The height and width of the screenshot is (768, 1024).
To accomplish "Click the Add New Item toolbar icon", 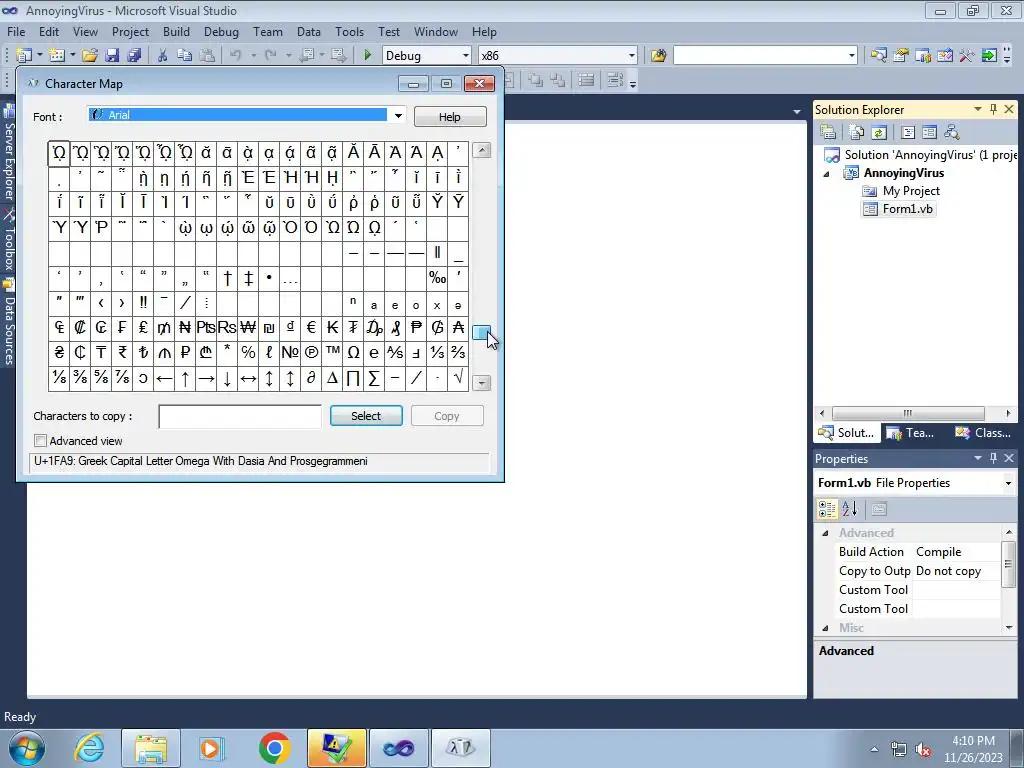I will coord(57,56).
